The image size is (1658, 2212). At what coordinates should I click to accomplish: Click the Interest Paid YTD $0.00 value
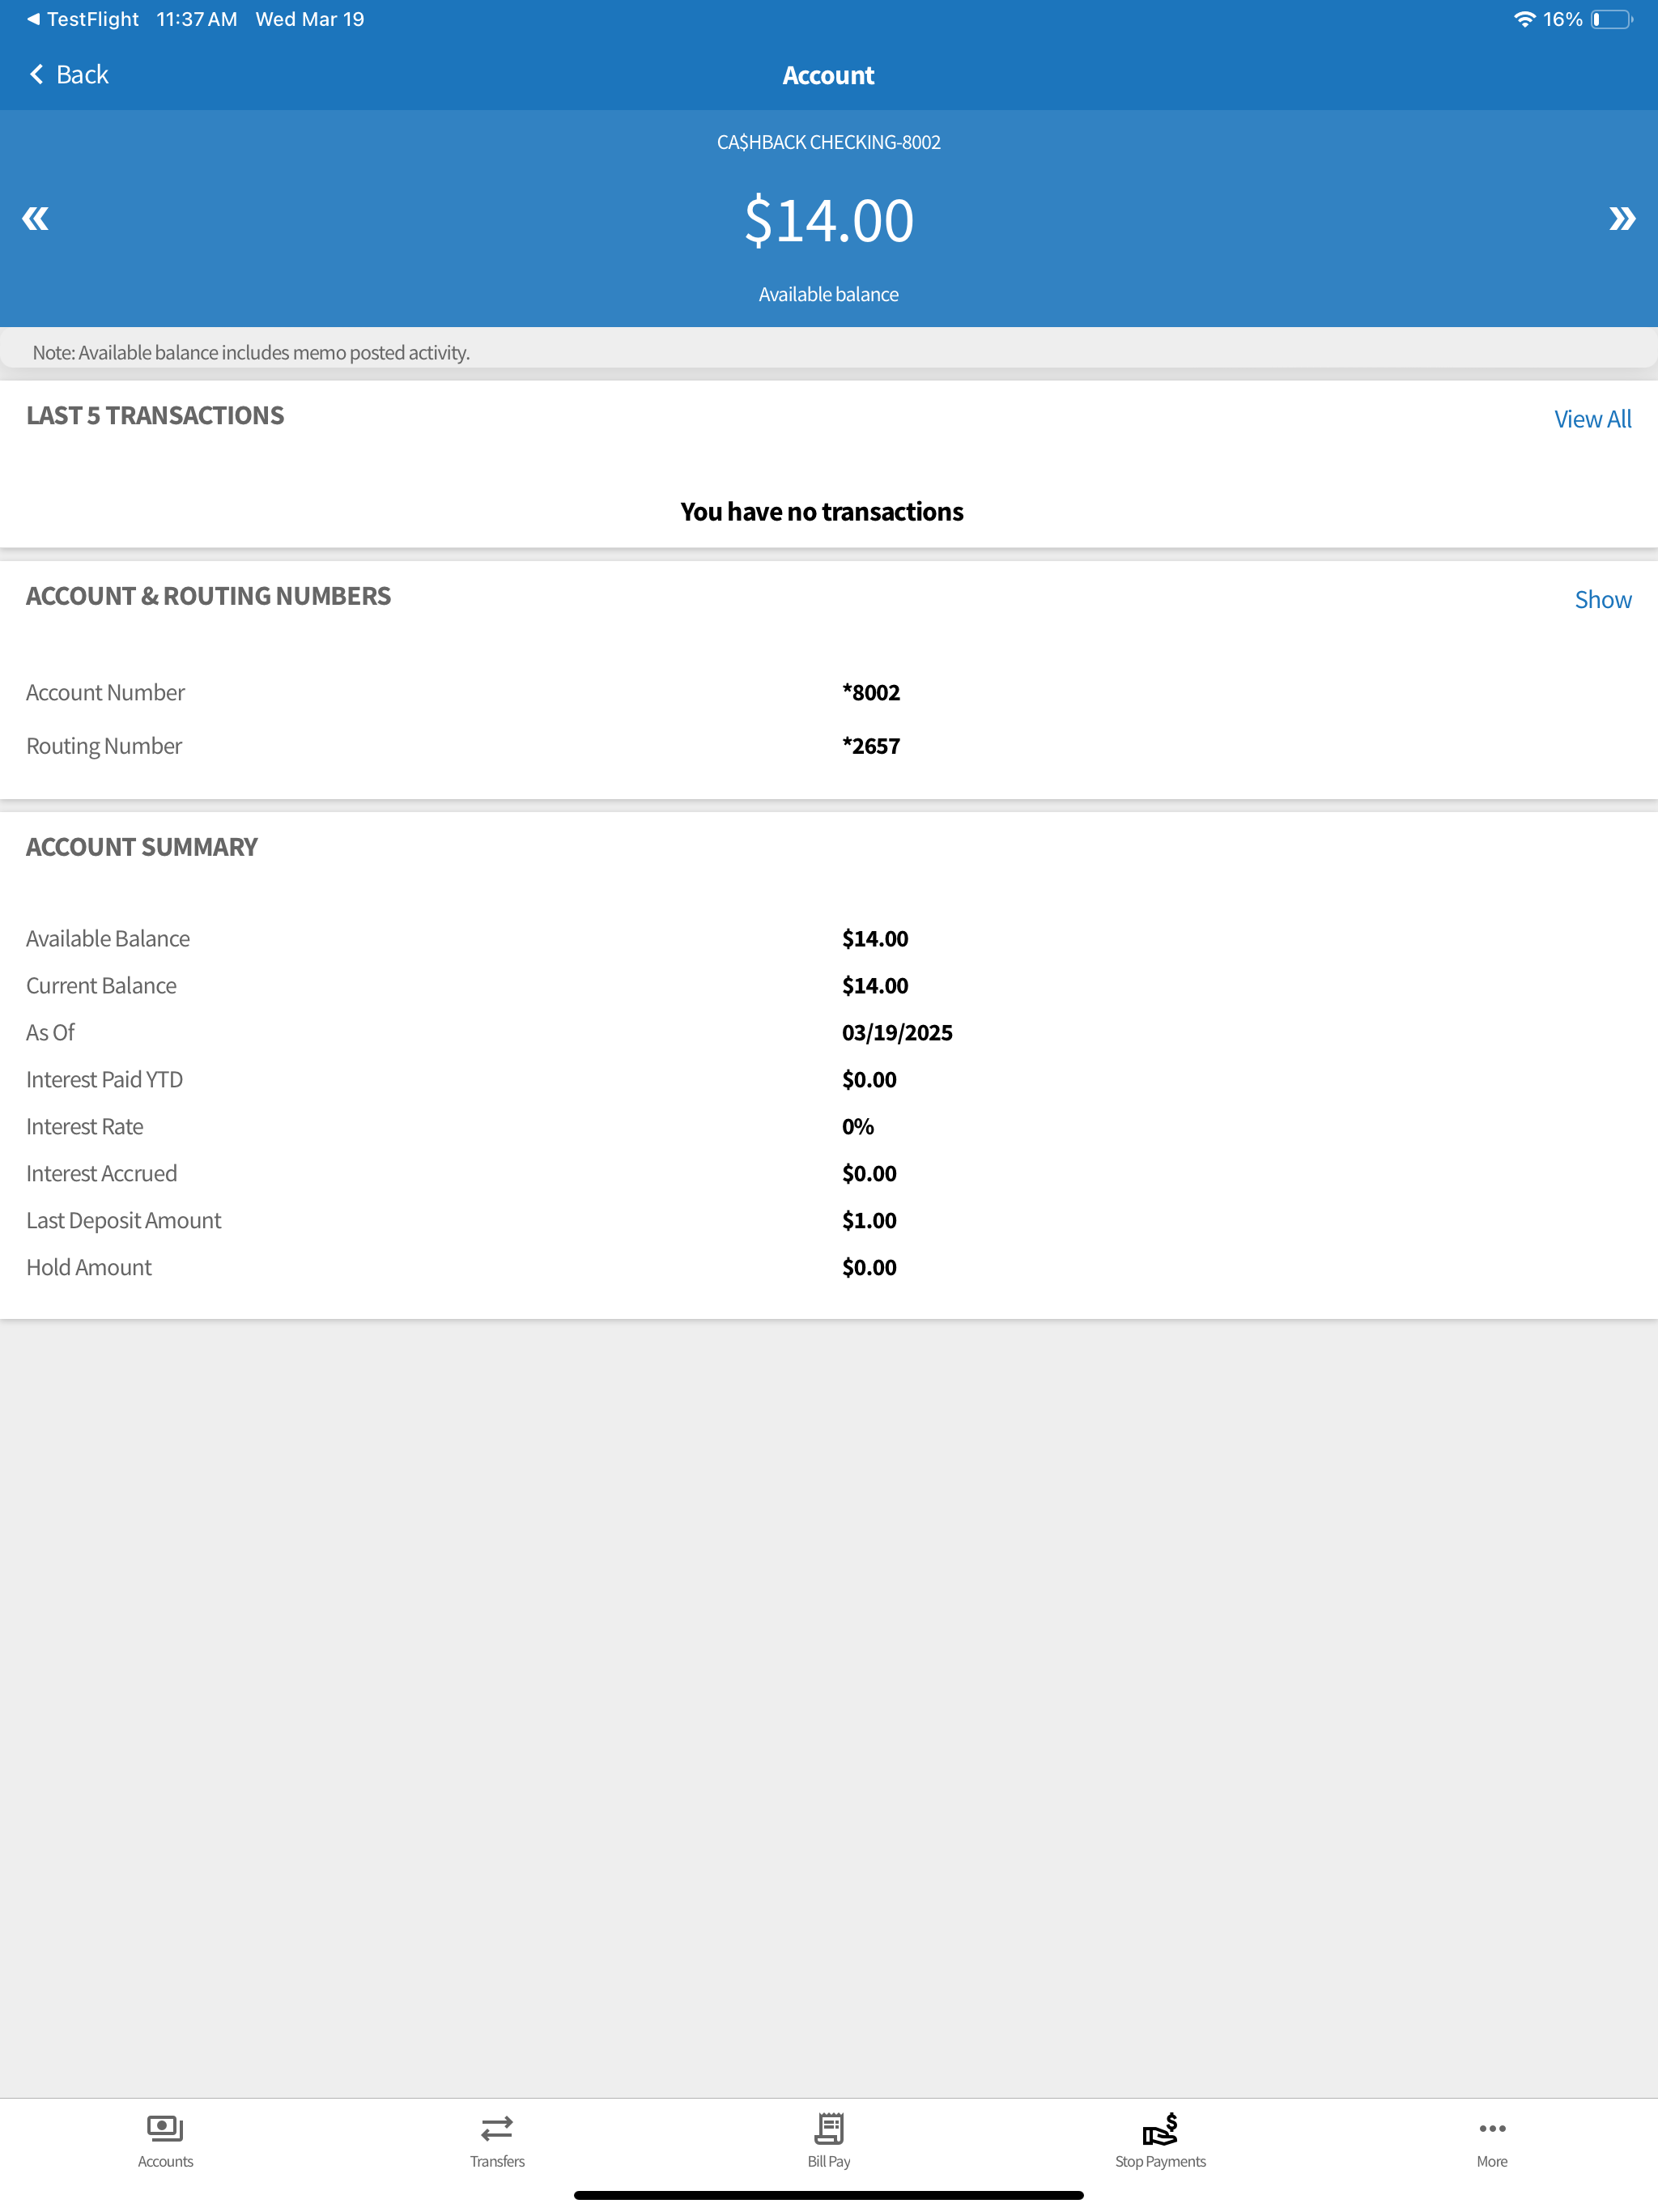(869, 1079)
